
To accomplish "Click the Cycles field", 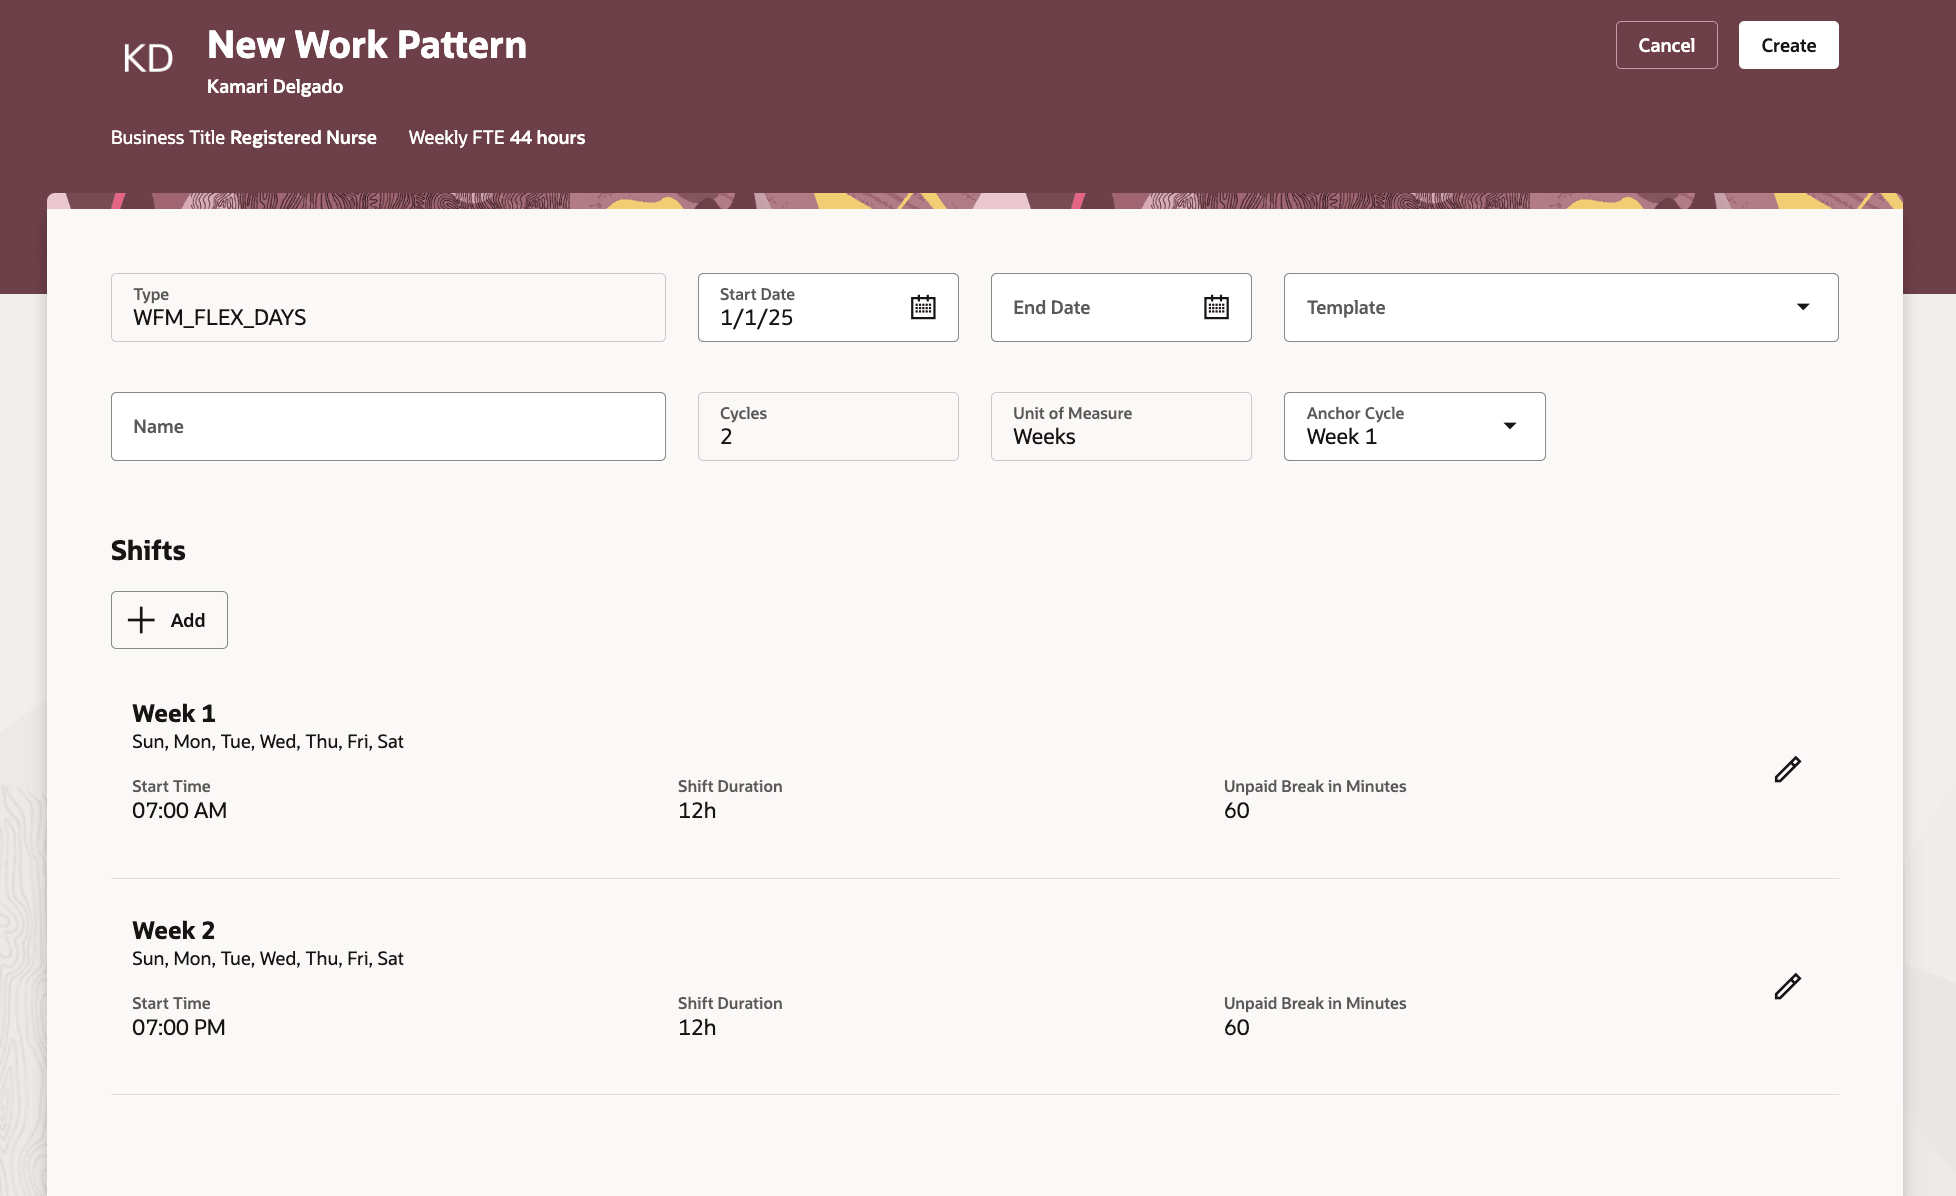I will coord(827,426).
